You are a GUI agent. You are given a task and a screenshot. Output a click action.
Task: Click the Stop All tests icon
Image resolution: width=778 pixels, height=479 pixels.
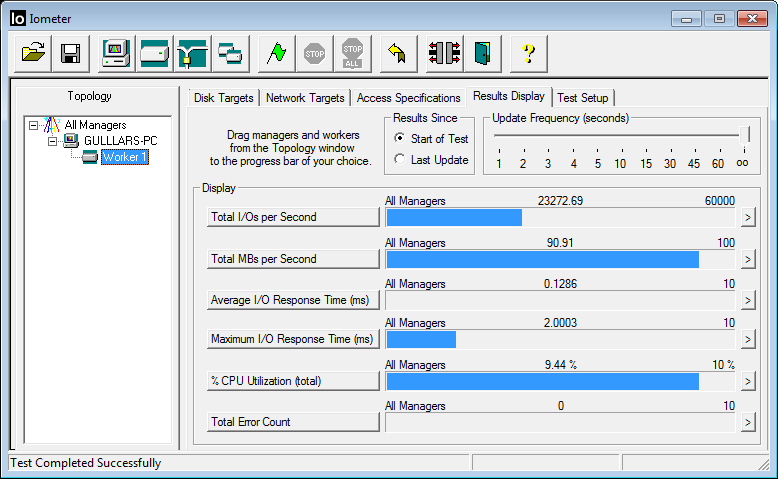click(352, 53)
